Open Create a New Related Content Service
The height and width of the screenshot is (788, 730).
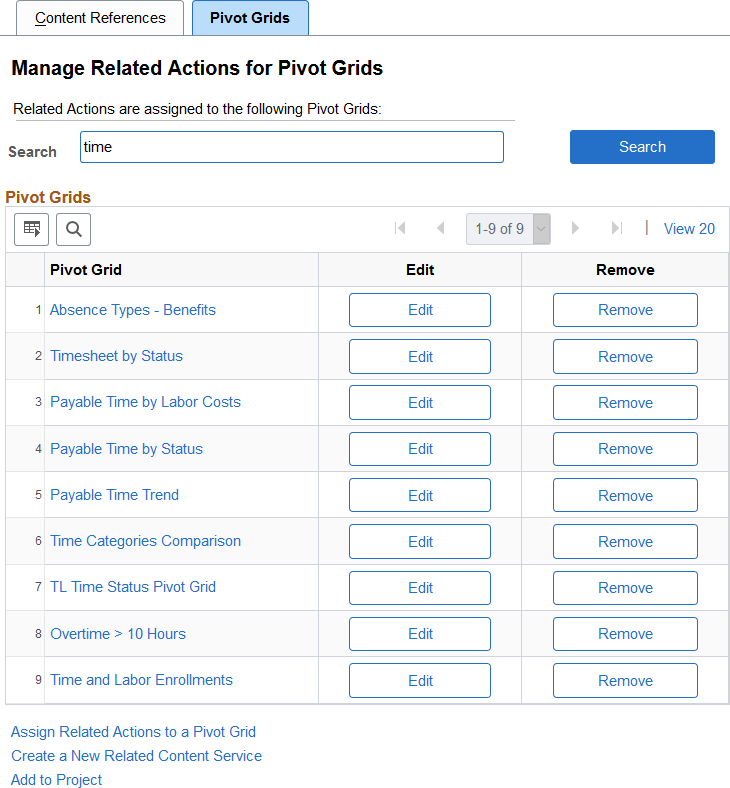coord(136,756)
